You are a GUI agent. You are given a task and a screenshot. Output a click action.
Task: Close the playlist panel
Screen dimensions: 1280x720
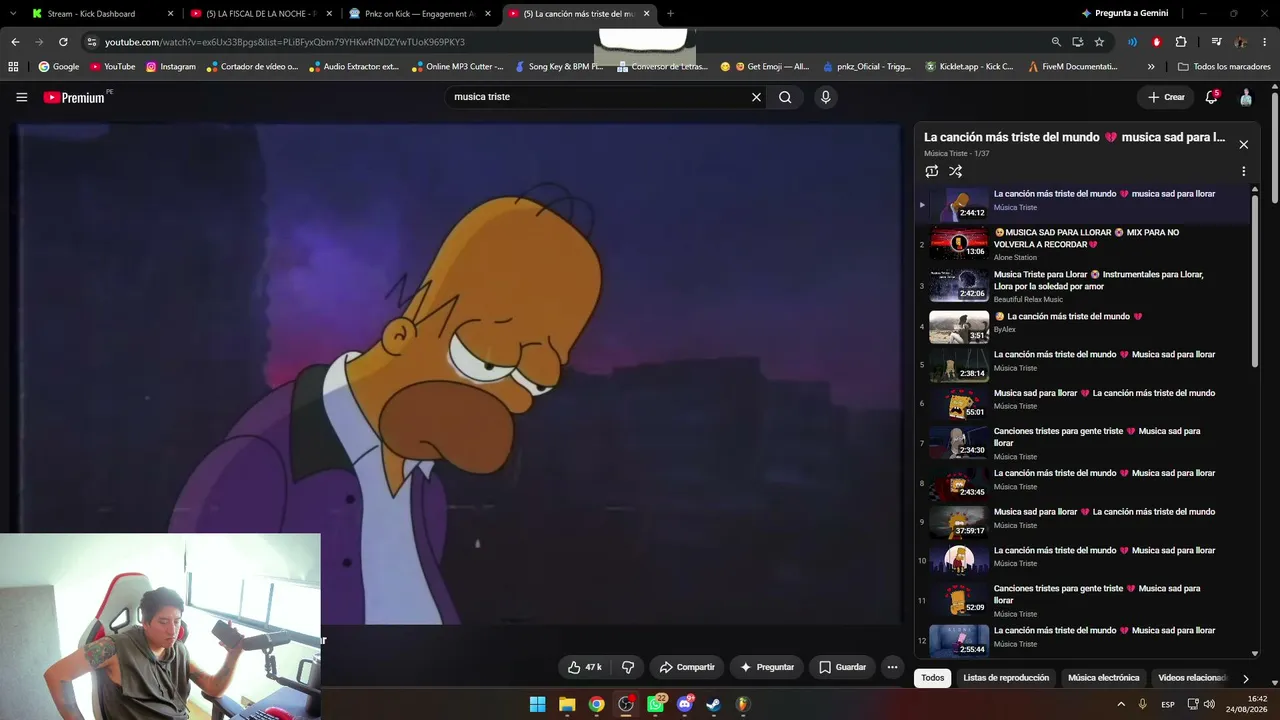pos(1243,145)
